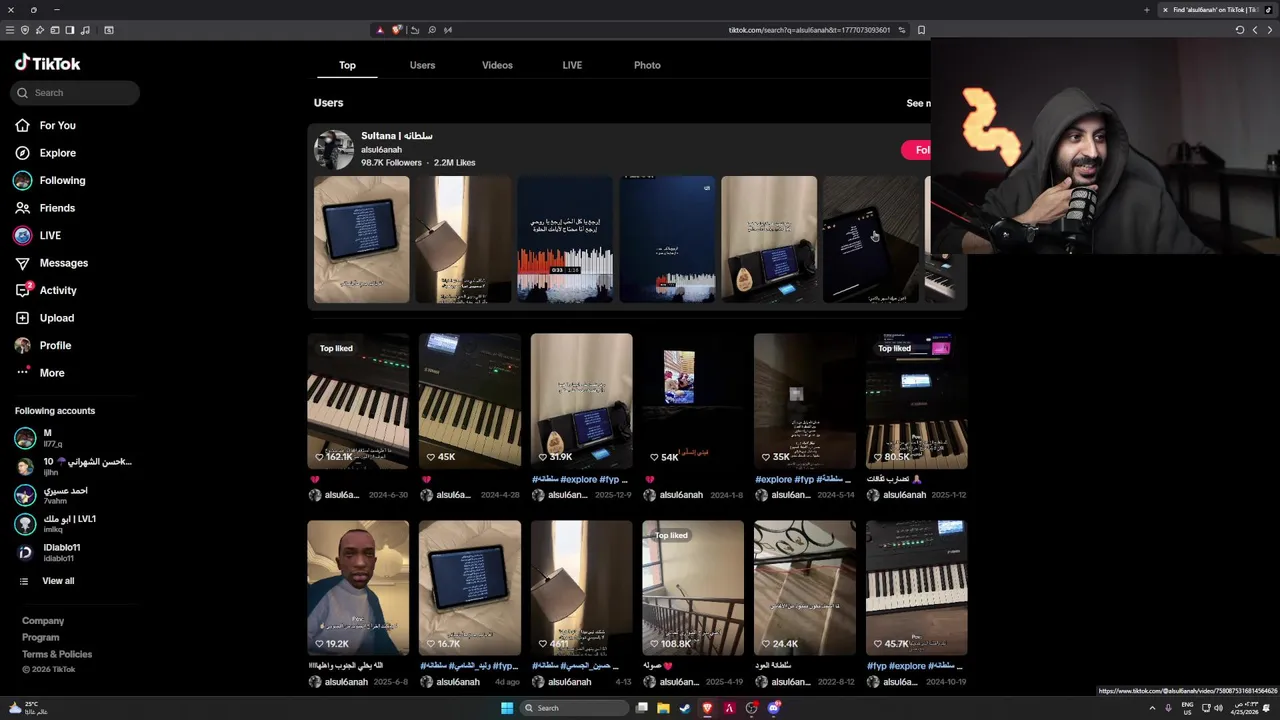Click the Brave Rewards triangle icon

pyautogui.click(x=380, y=30)
